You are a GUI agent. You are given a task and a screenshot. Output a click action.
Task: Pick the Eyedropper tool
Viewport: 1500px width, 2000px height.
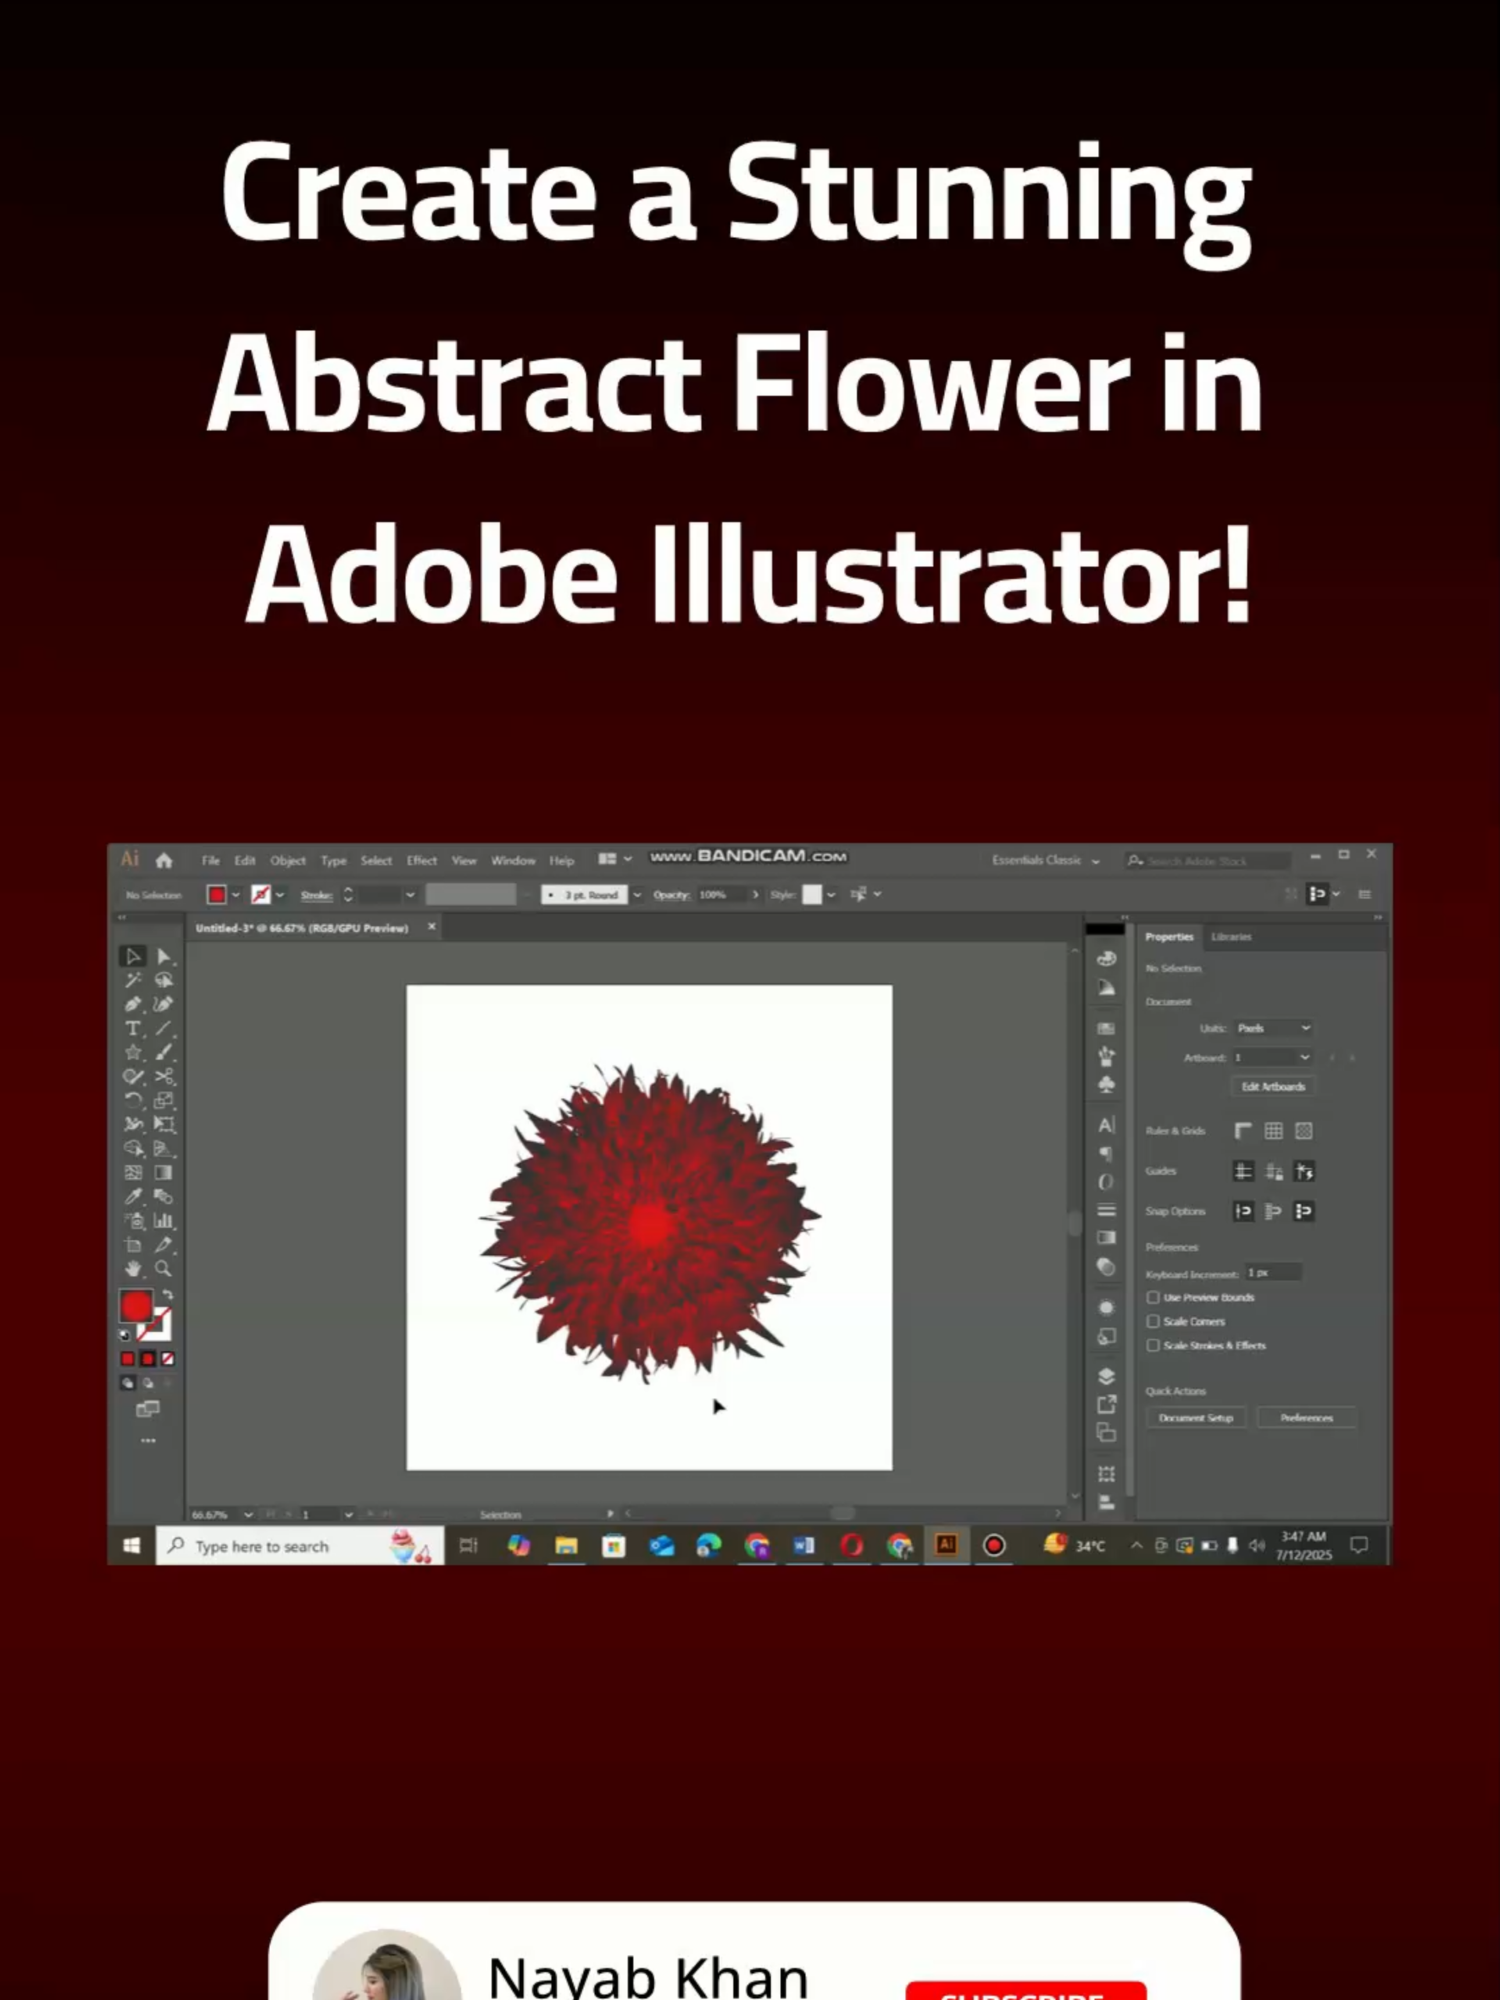tap(133, 1196)
